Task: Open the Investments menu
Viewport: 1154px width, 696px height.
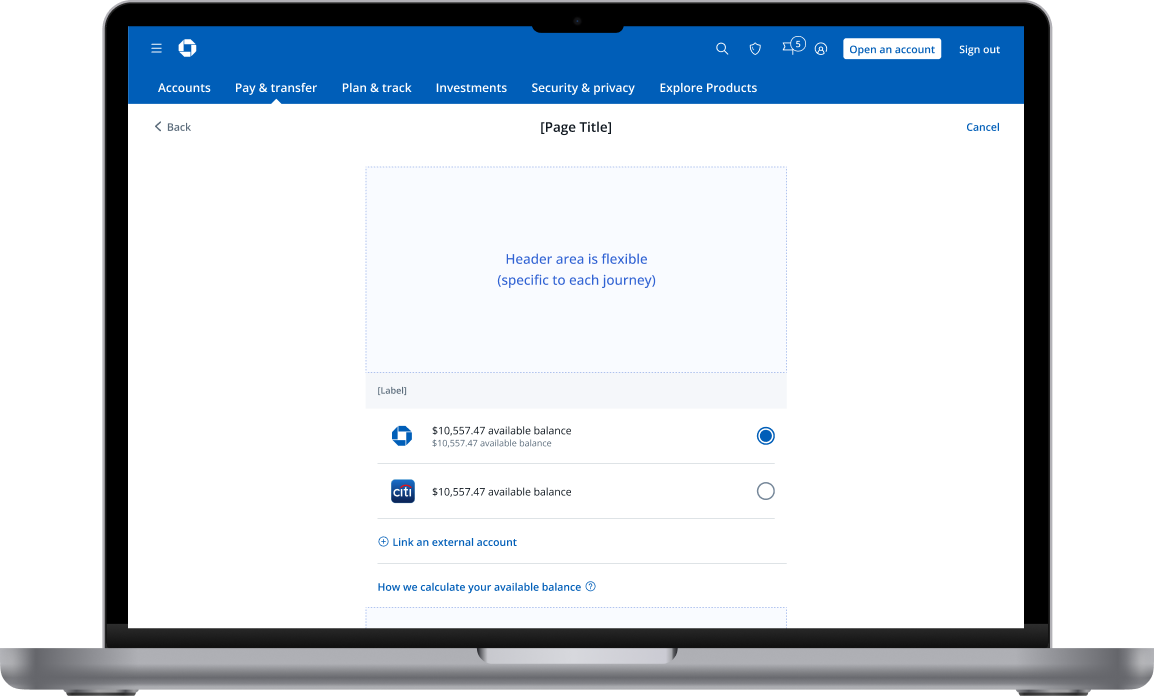Action: [x=471, y=88]
